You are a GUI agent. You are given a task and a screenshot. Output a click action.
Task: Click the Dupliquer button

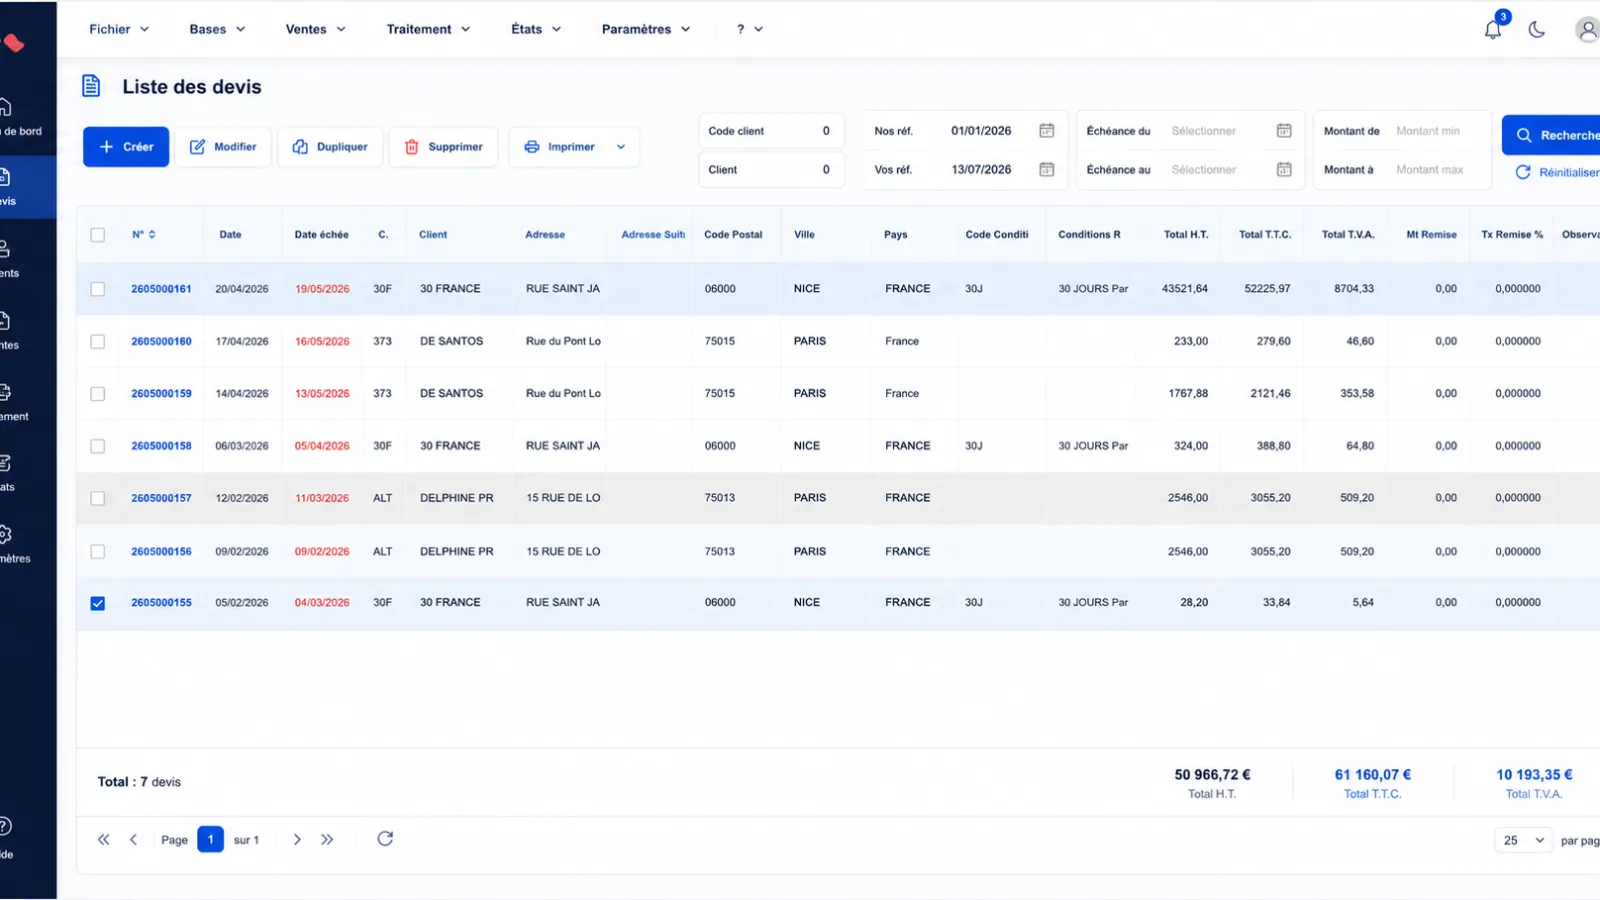pos(330,147)
